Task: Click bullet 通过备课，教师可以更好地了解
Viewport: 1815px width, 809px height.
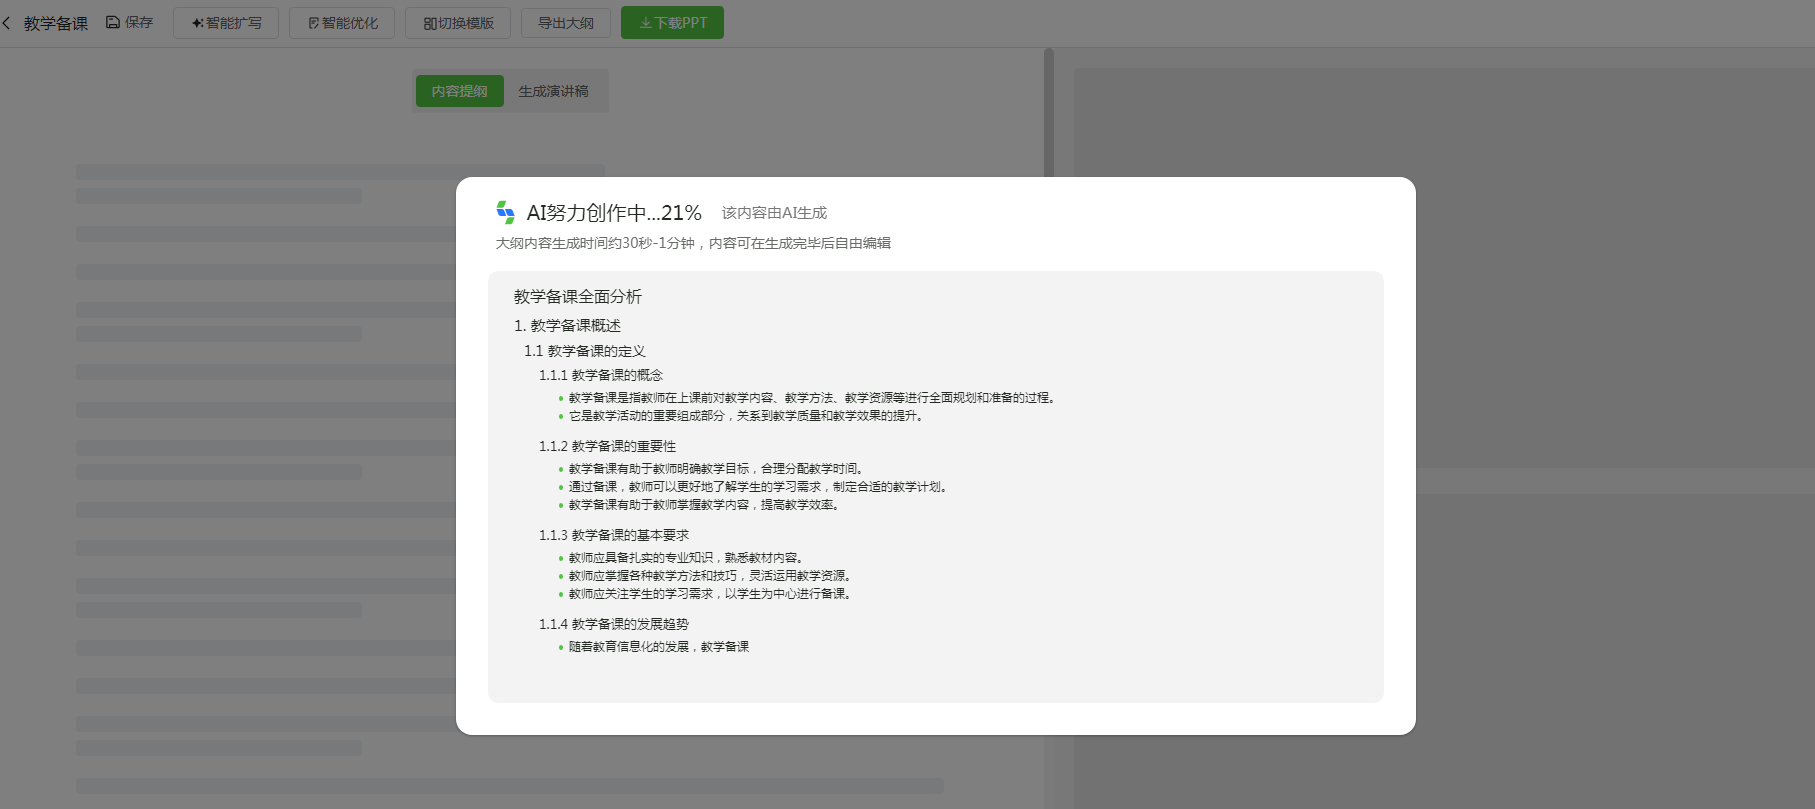Action: [758, 487]
